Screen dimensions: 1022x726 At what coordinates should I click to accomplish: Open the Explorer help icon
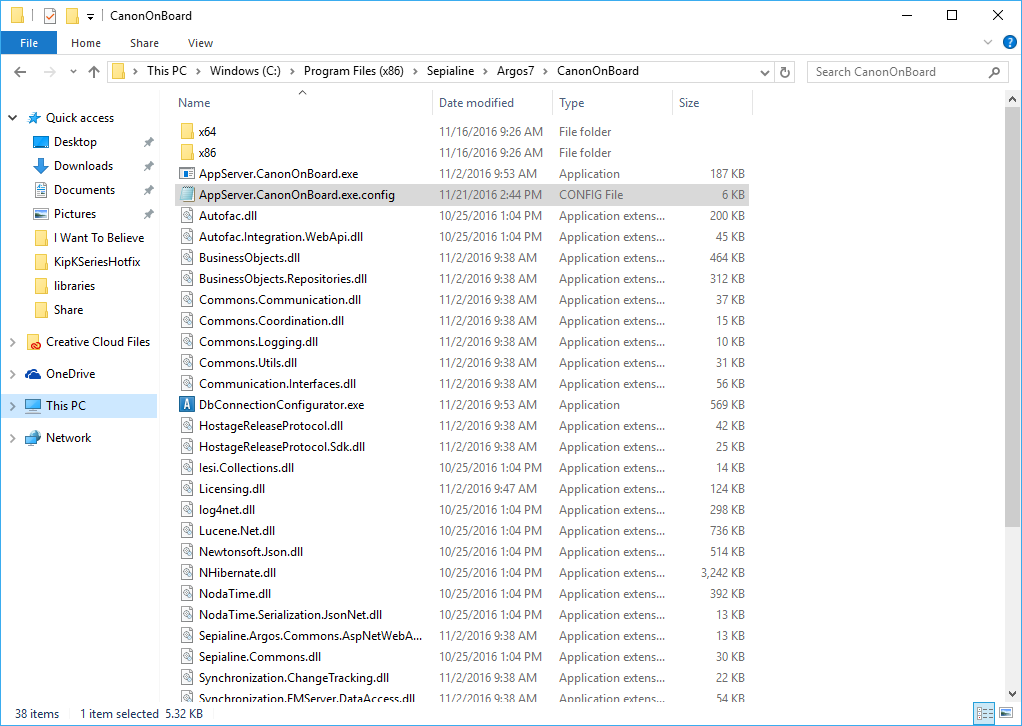tap(1009, 43)
